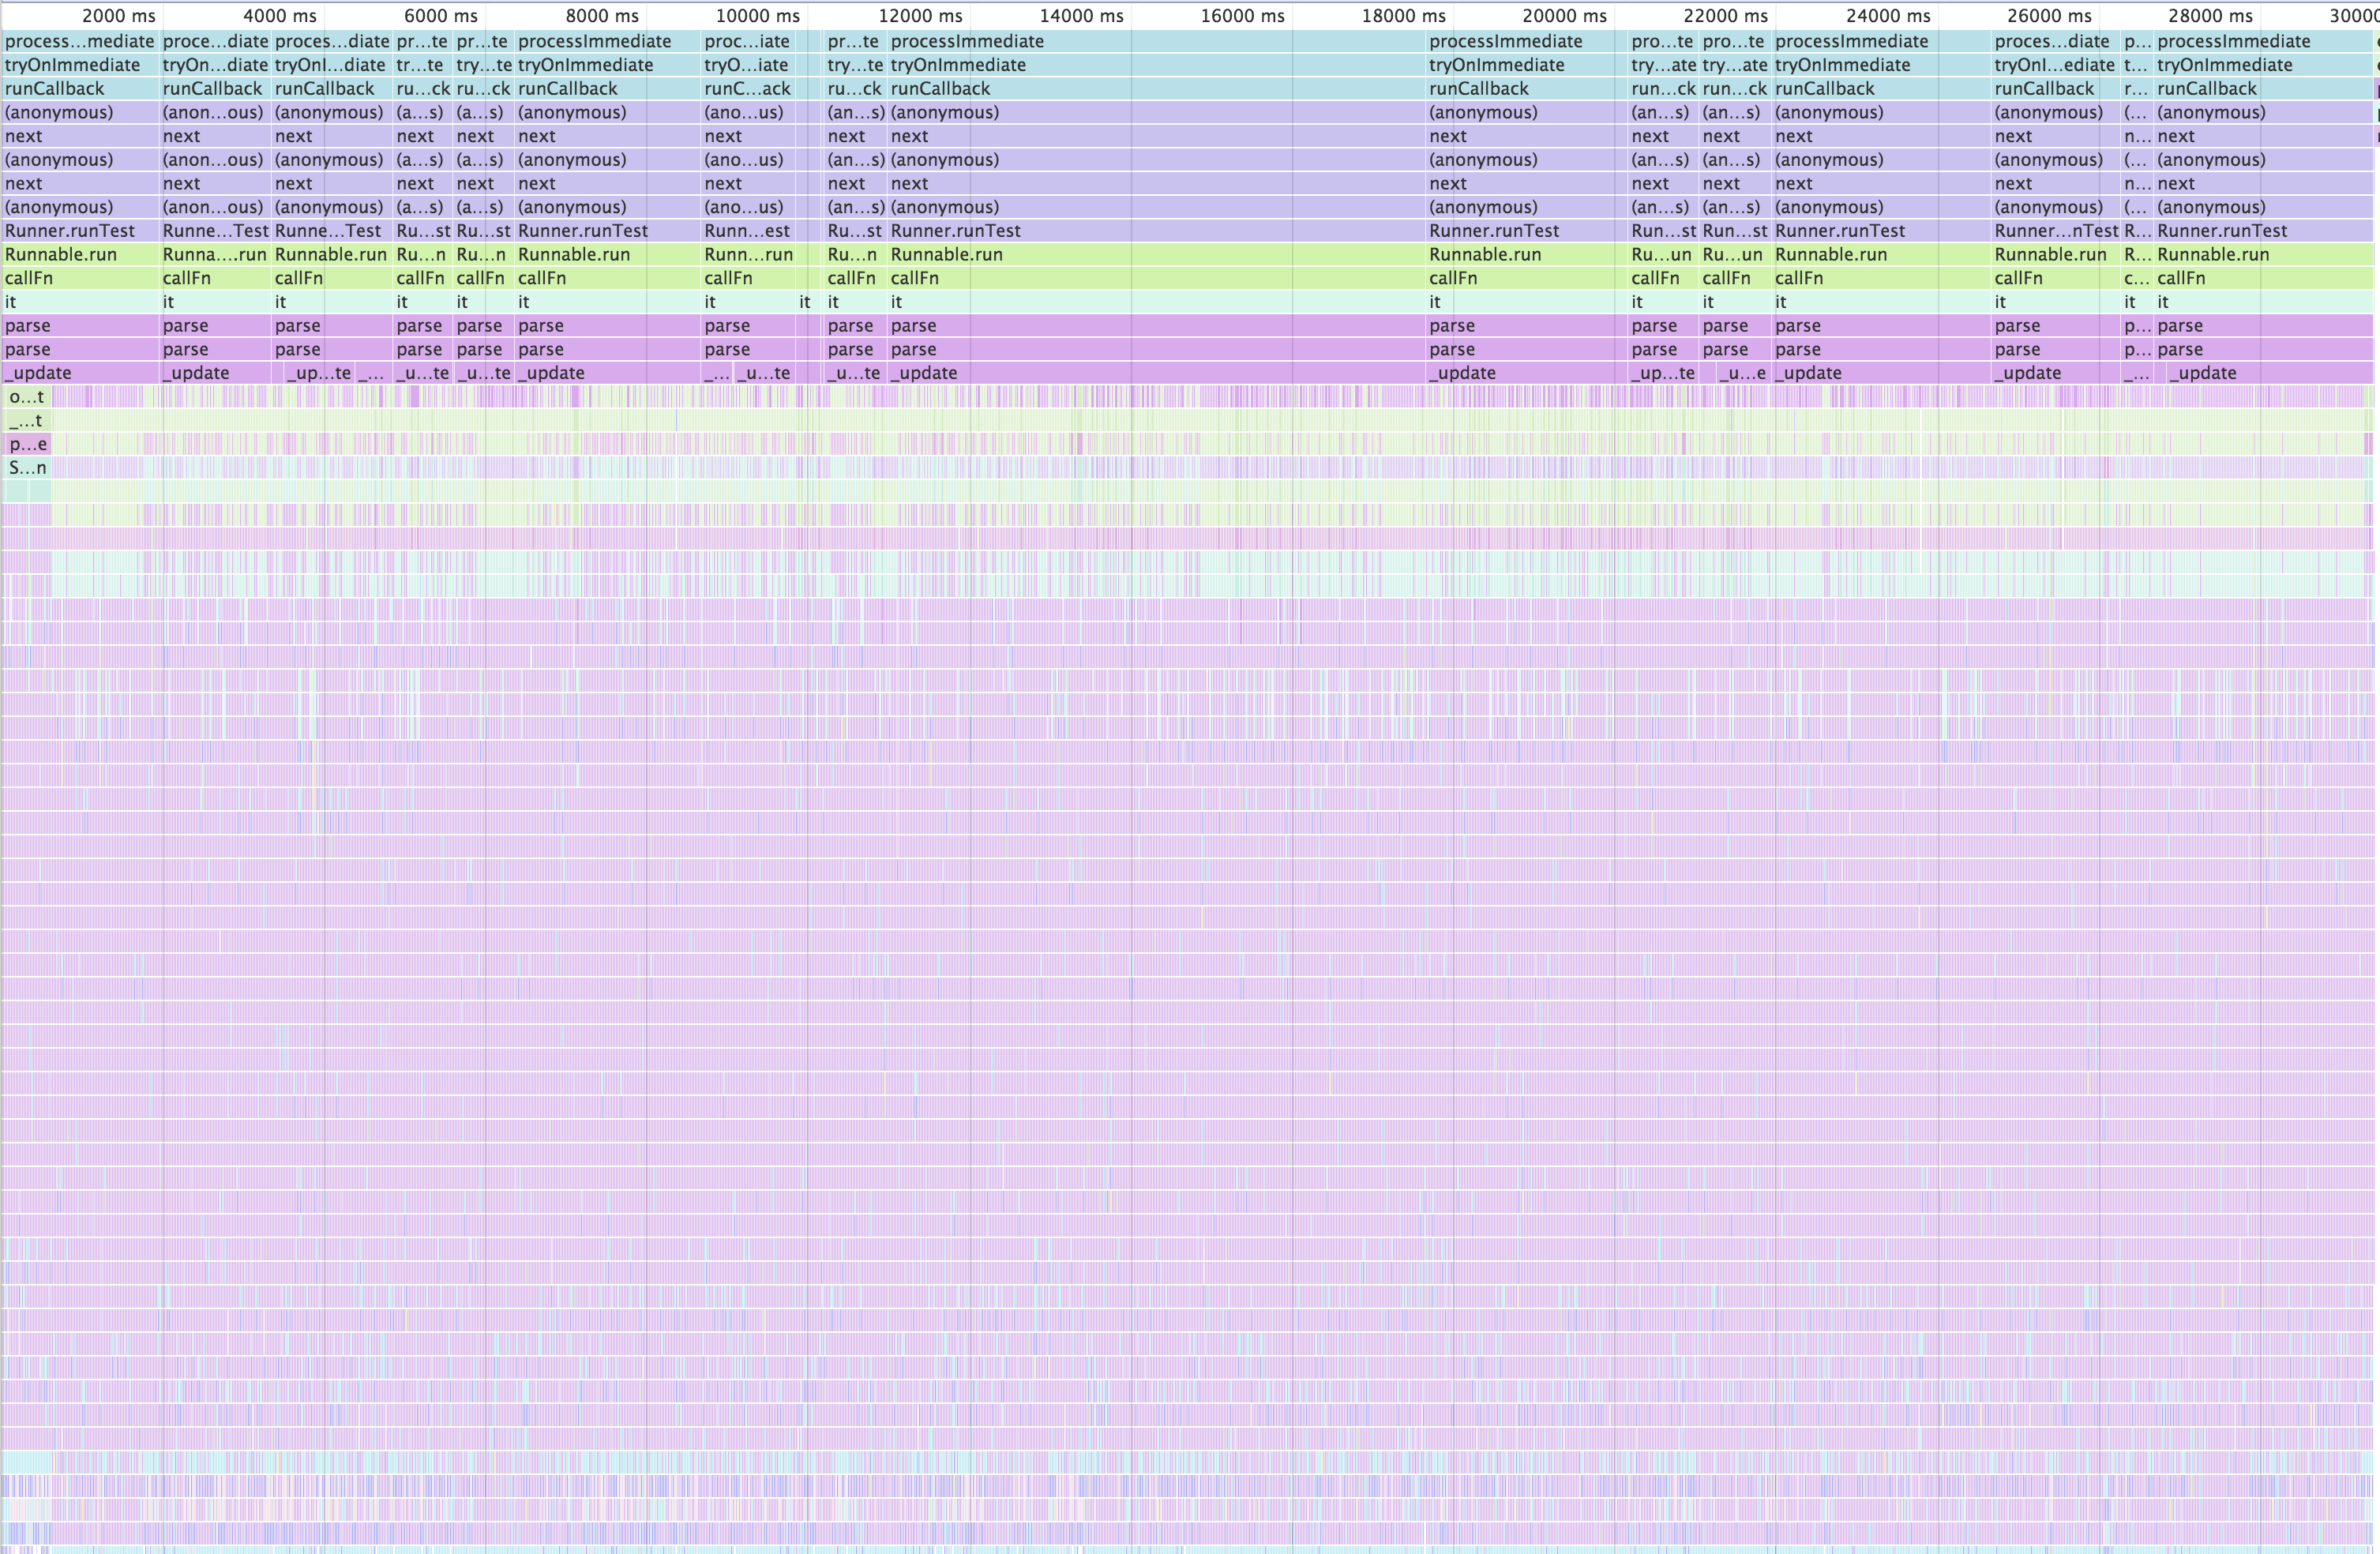
Task: Select the 'process…mediate' flame bar
Action: pos(80,41)
